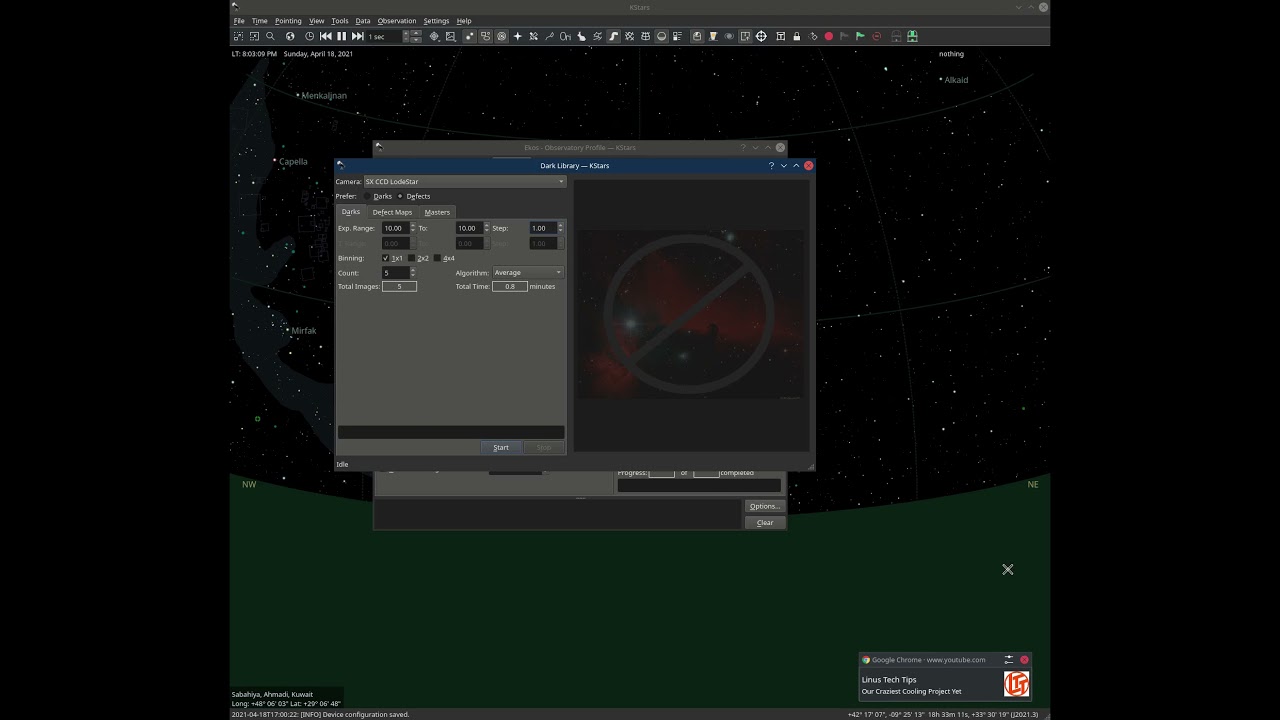1280x720 pixels.
Task: Pause the simulation clock
Action: click(341, 36)
